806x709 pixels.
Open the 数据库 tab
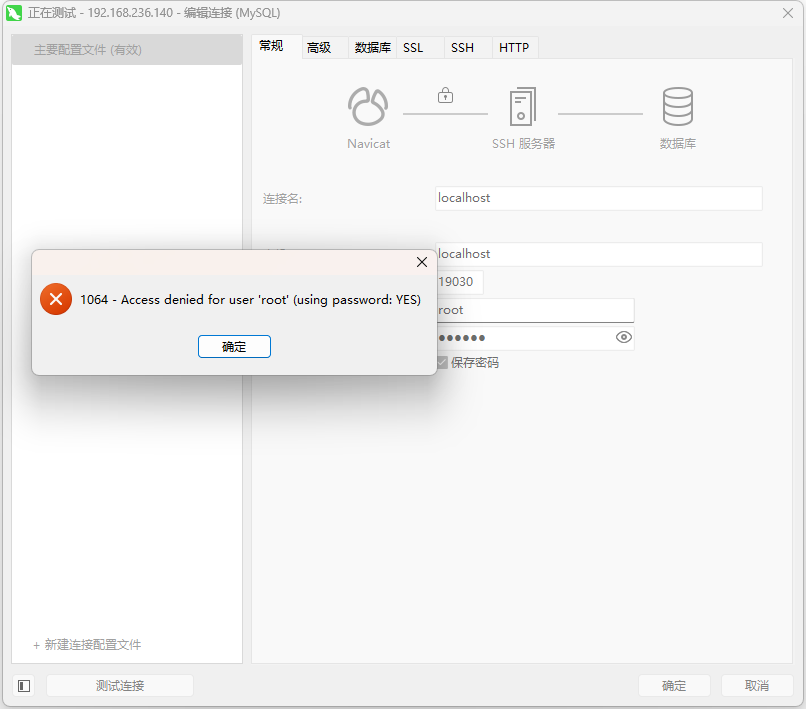click(x=372, y=48)
